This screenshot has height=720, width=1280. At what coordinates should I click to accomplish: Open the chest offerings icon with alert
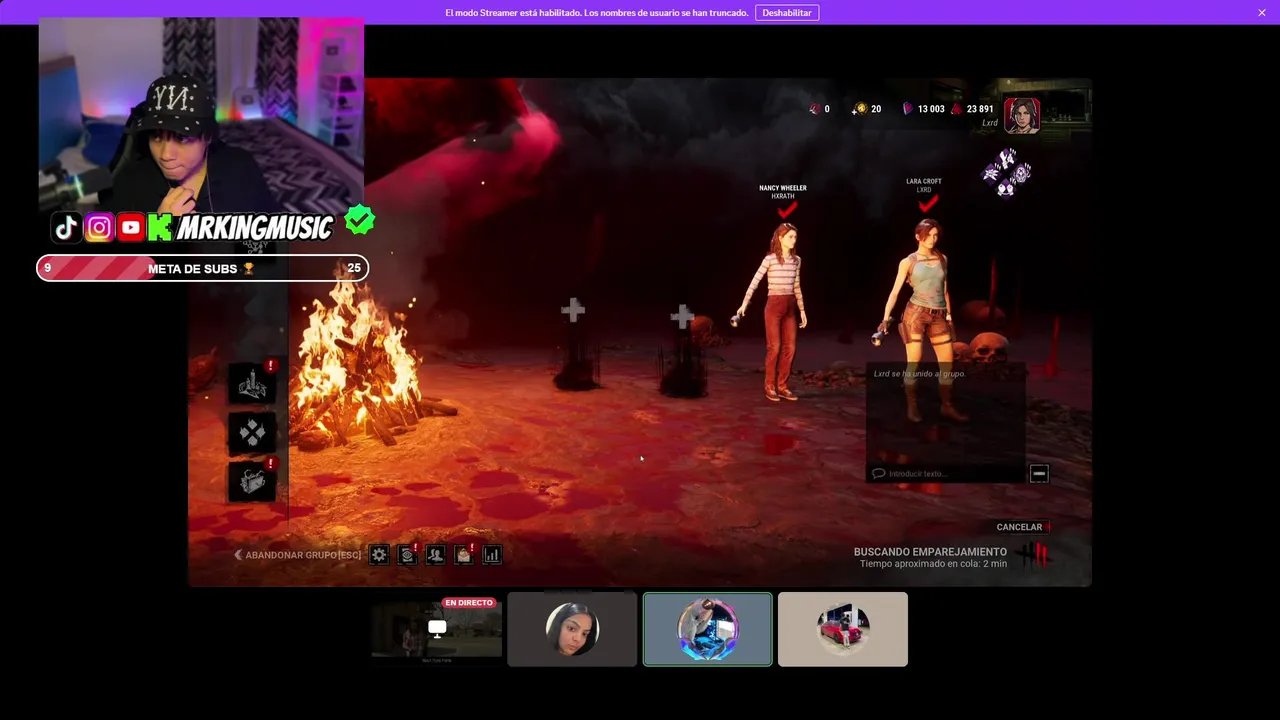tap(252, 482)
